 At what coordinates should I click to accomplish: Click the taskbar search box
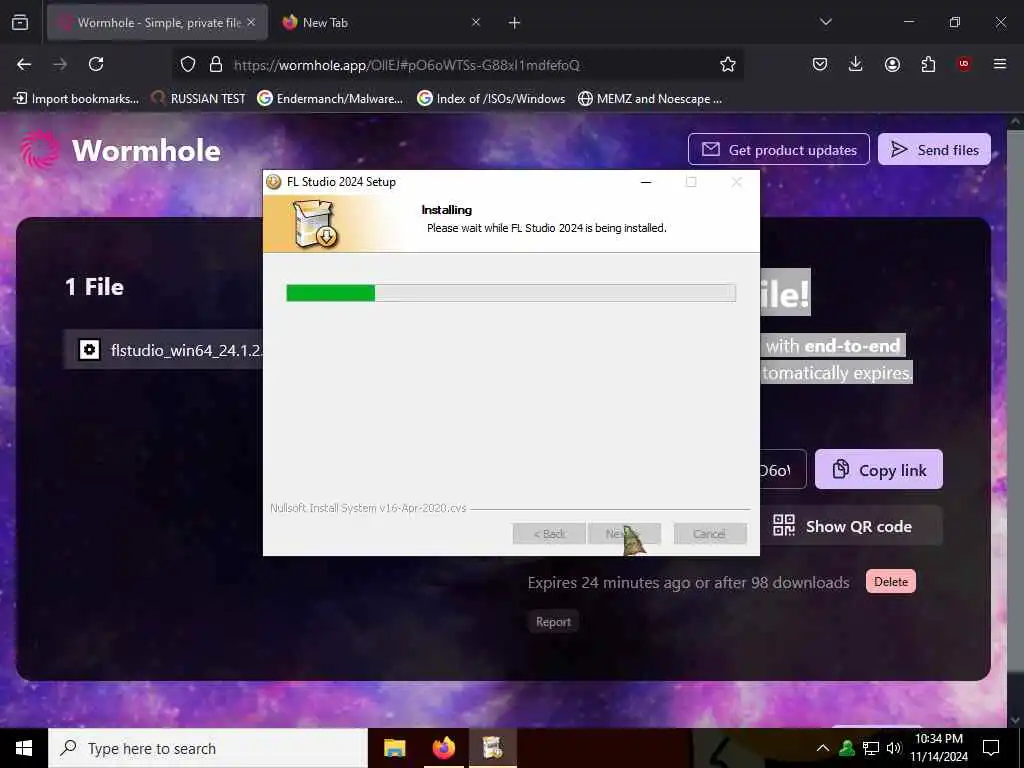(208, 748)
